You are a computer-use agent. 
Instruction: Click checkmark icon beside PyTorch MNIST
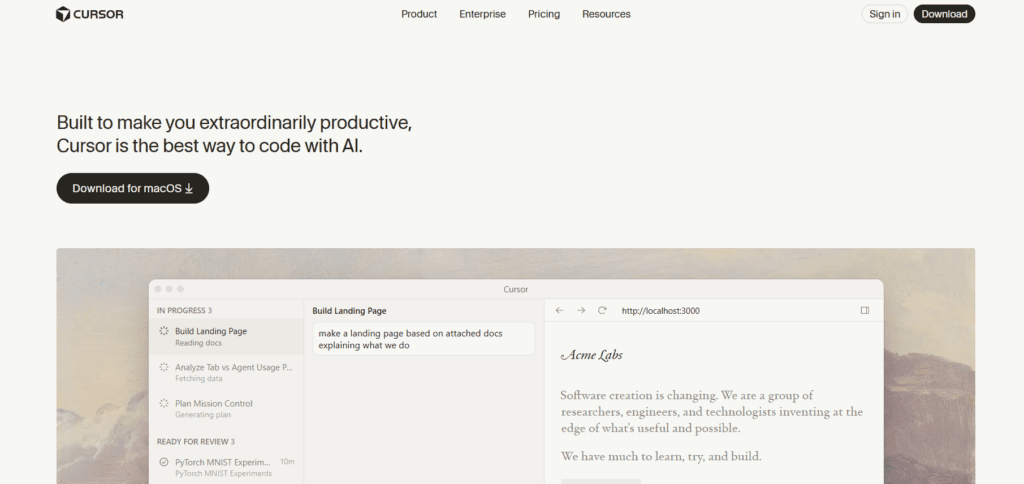tap(164, 462)
